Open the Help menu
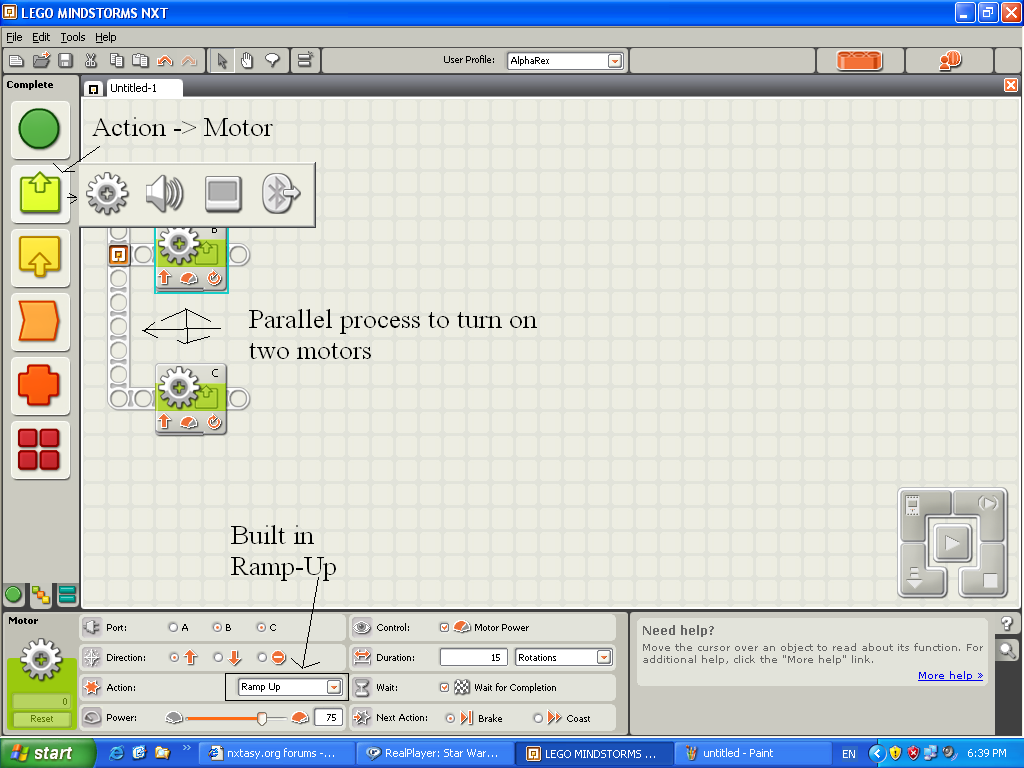1024x768 pixels. [x=106, y=37]
